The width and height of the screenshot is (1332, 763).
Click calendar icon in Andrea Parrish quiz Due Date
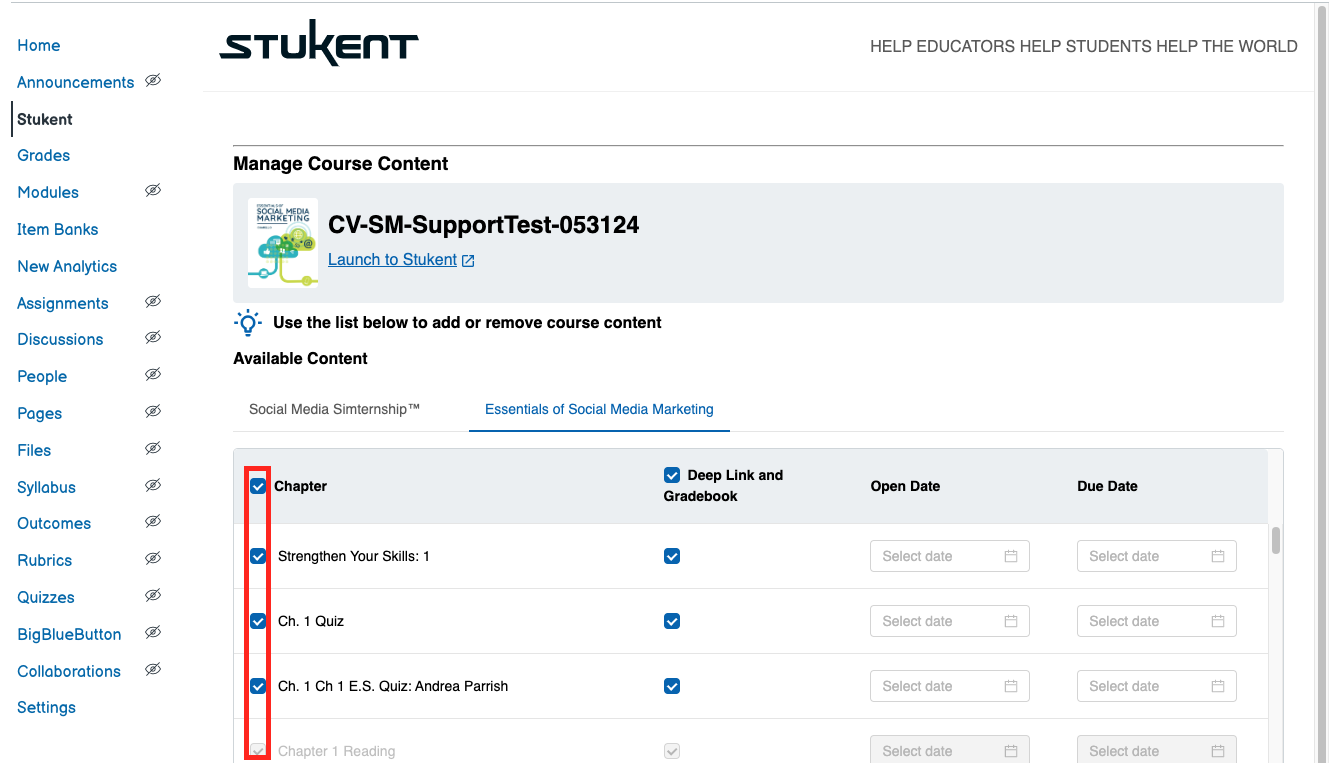[1218, 686]
